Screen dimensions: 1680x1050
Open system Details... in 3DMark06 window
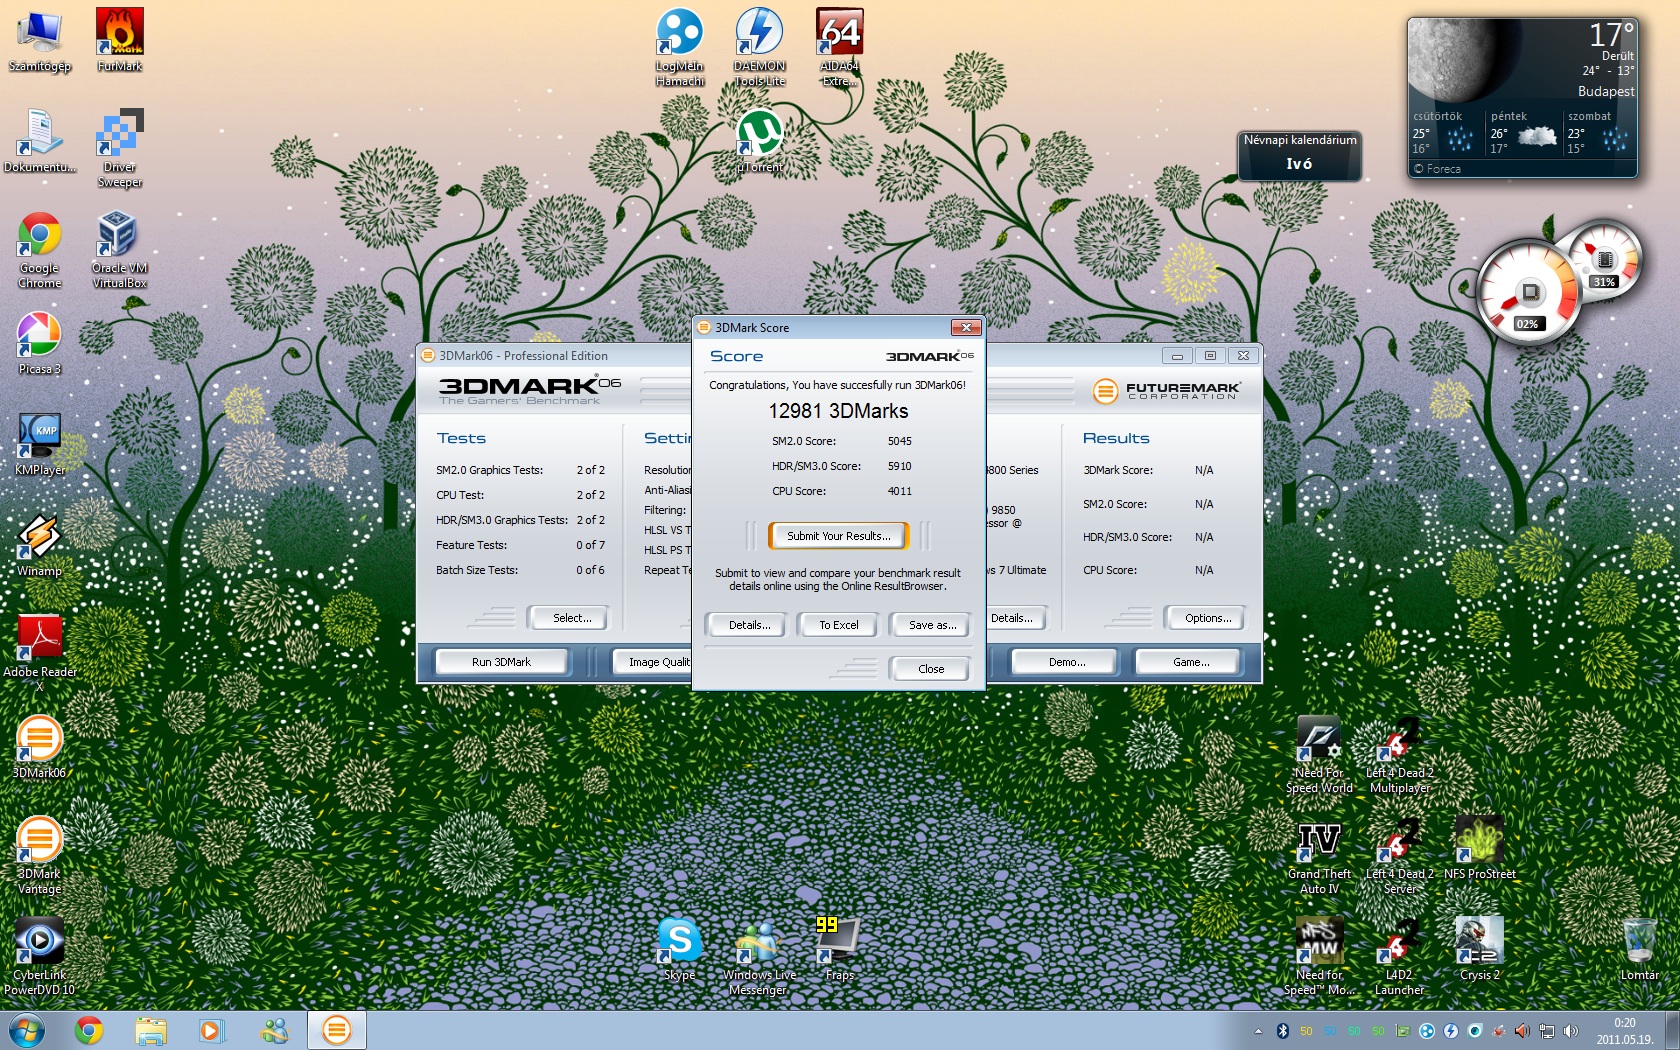click(1016, 618)
